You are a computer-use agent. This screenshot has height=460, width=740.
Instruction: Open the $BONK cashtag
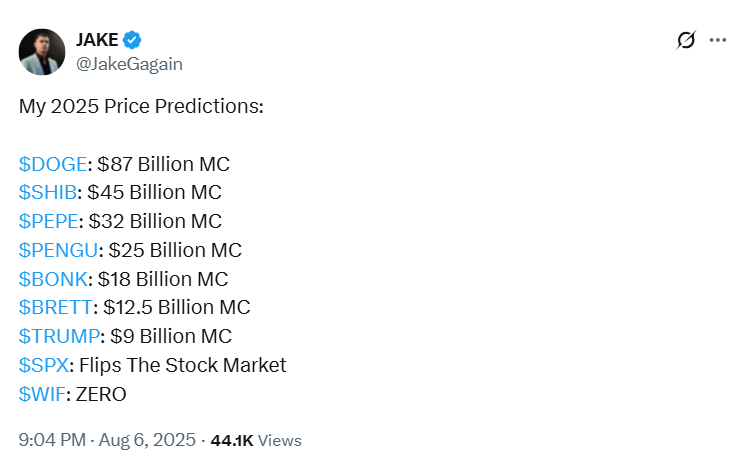coord(52,279)
